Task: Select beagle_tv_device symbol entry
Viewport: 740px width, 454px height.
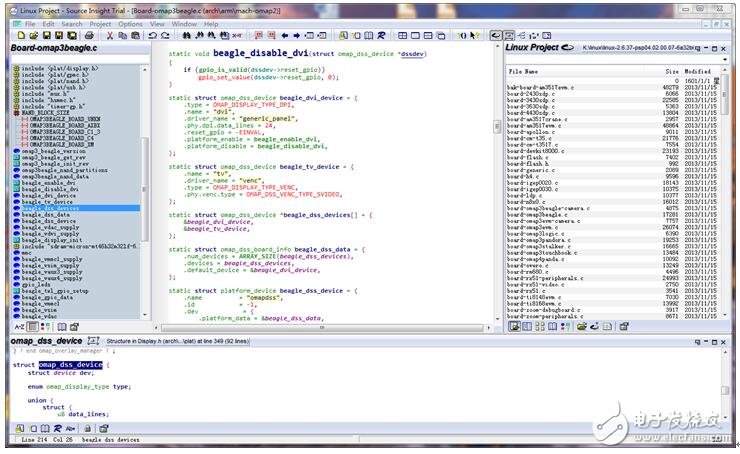Action: 46,201
